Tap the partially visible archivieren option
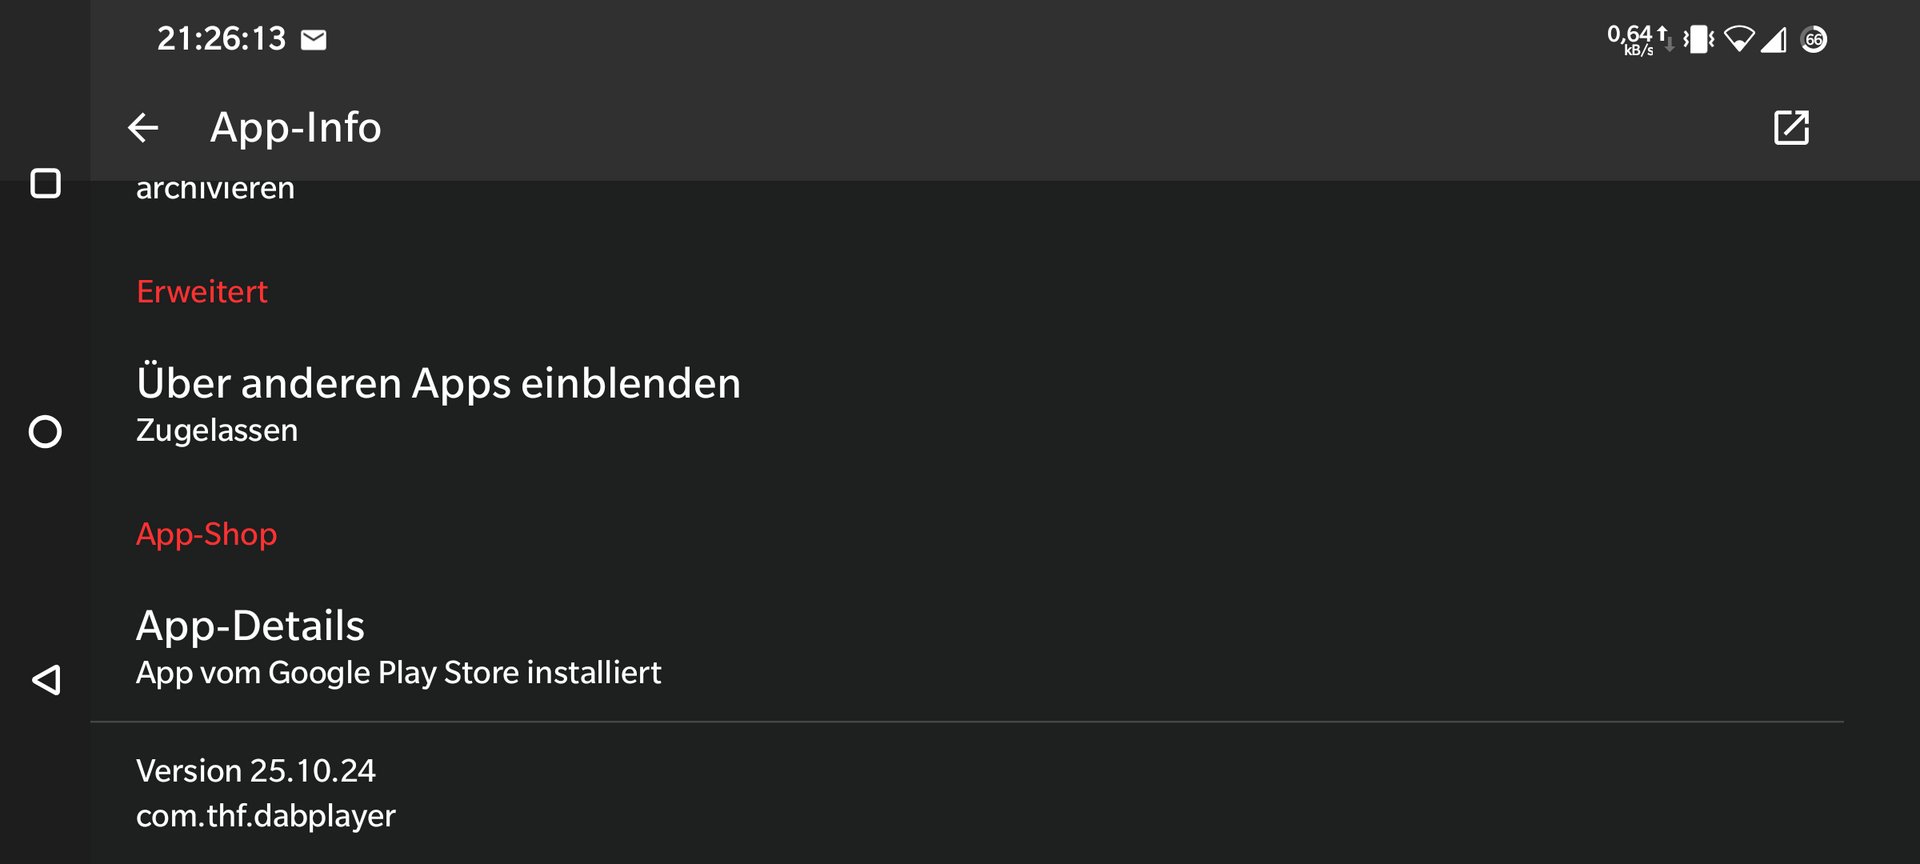The image size is (1920, 864). point(215,190)
